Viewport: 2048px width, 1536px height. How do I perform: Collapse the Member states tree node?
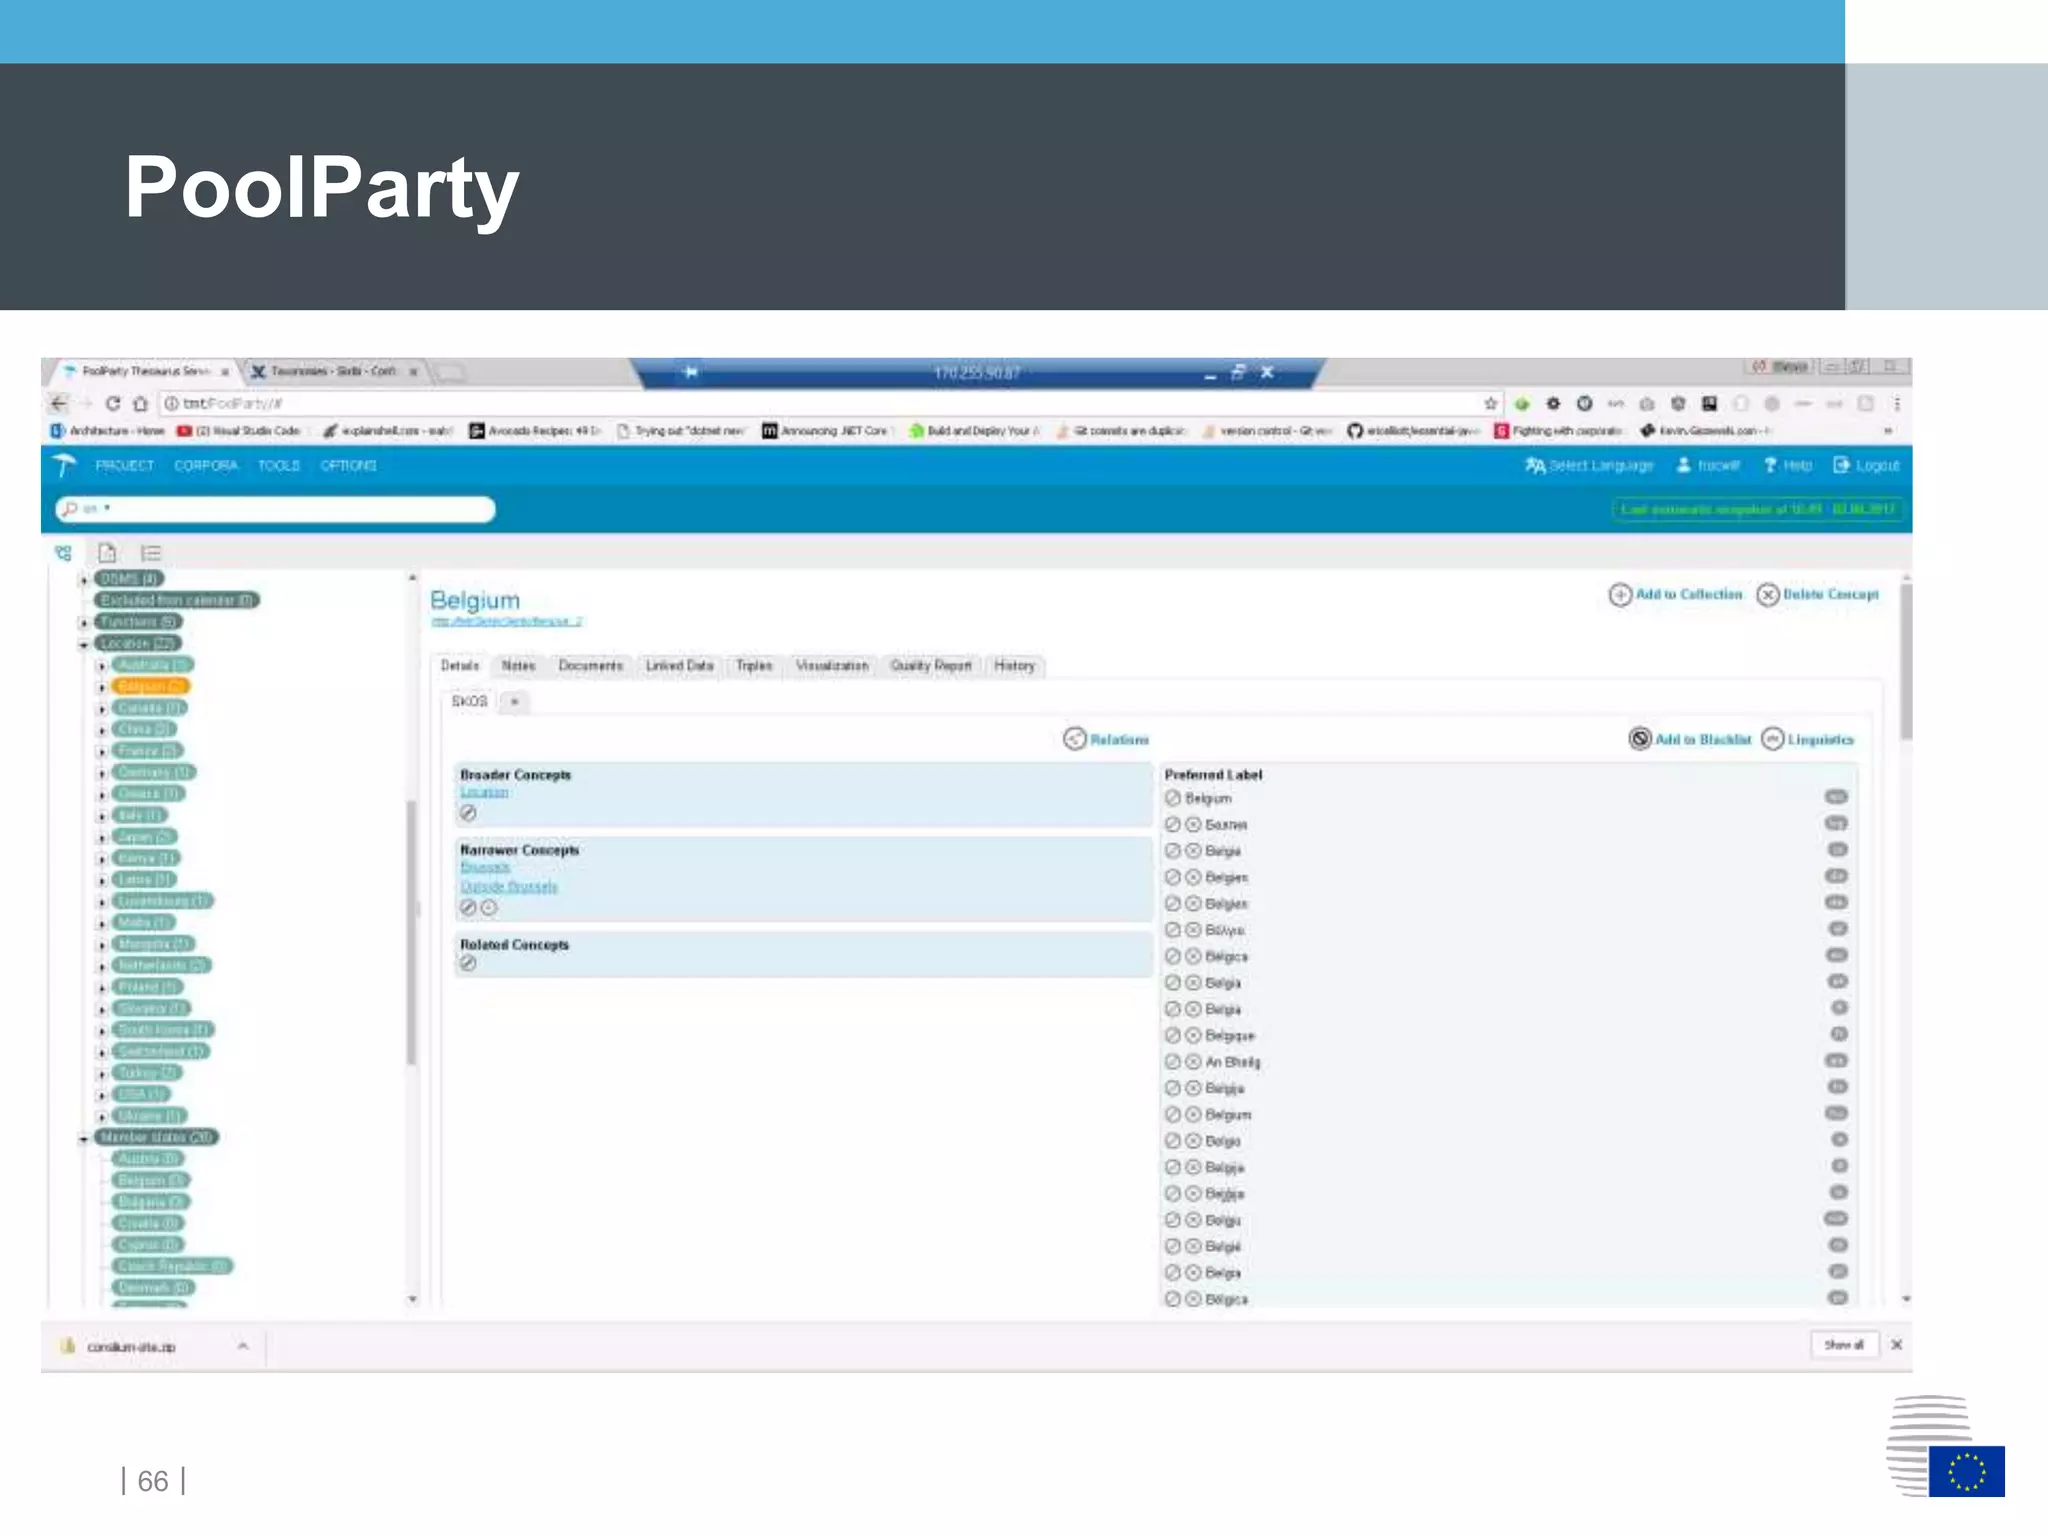tap(84, 1138)
